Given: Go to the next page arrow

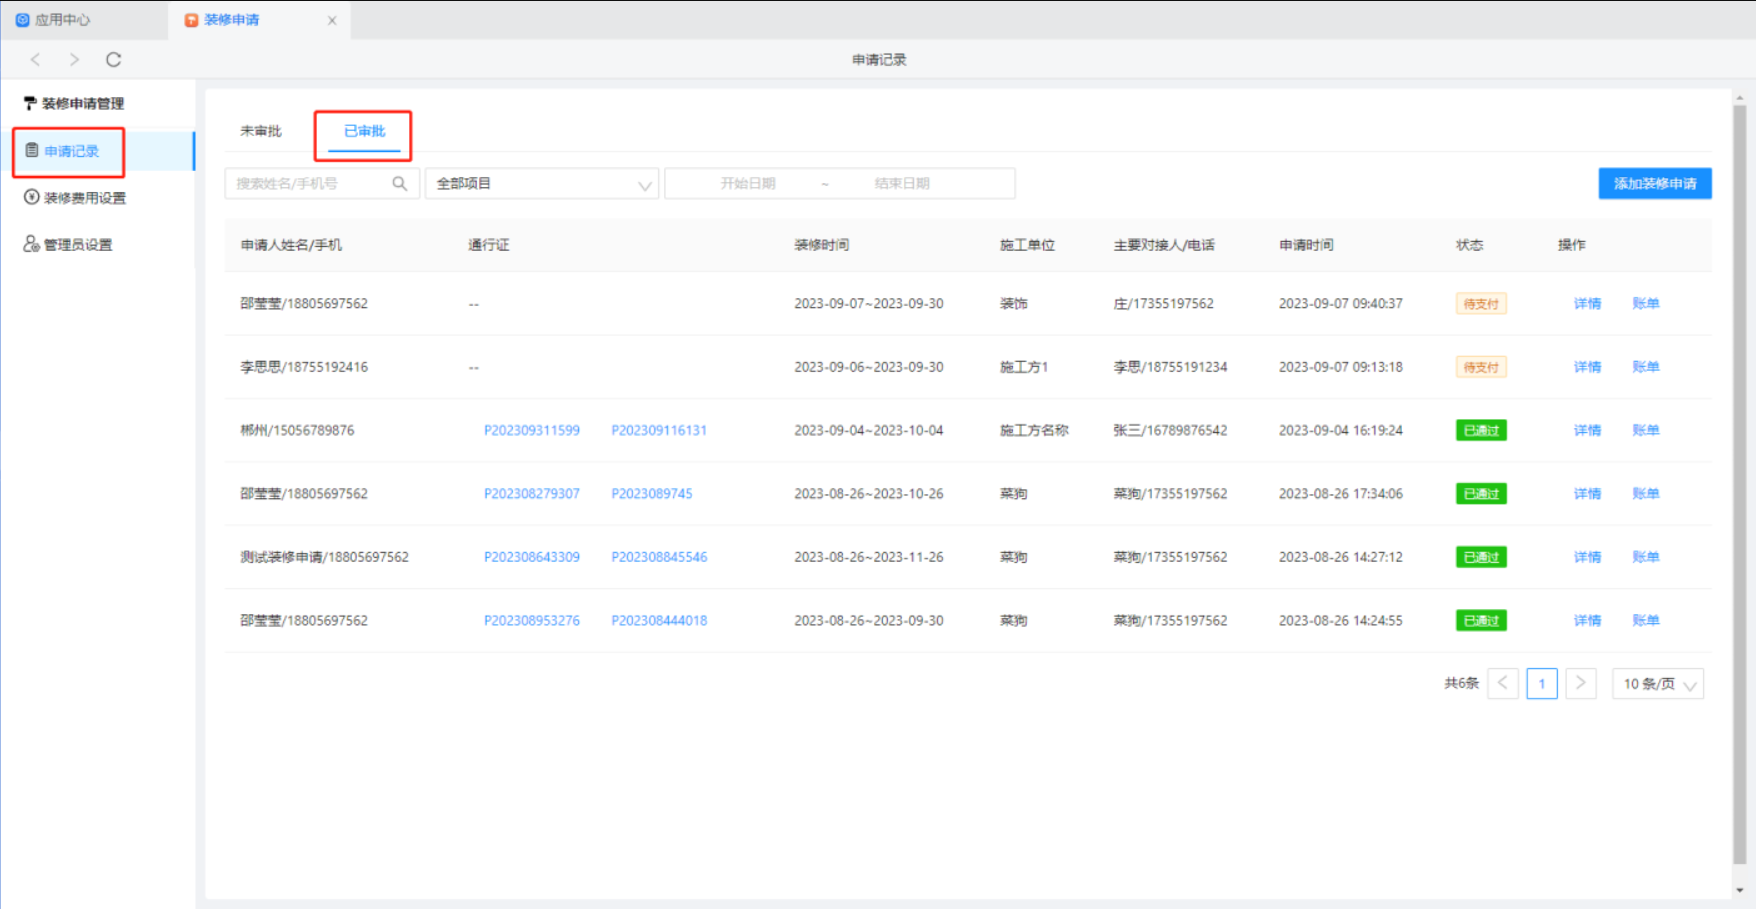Looking at the screenshot, I should tap(1580, 684).
